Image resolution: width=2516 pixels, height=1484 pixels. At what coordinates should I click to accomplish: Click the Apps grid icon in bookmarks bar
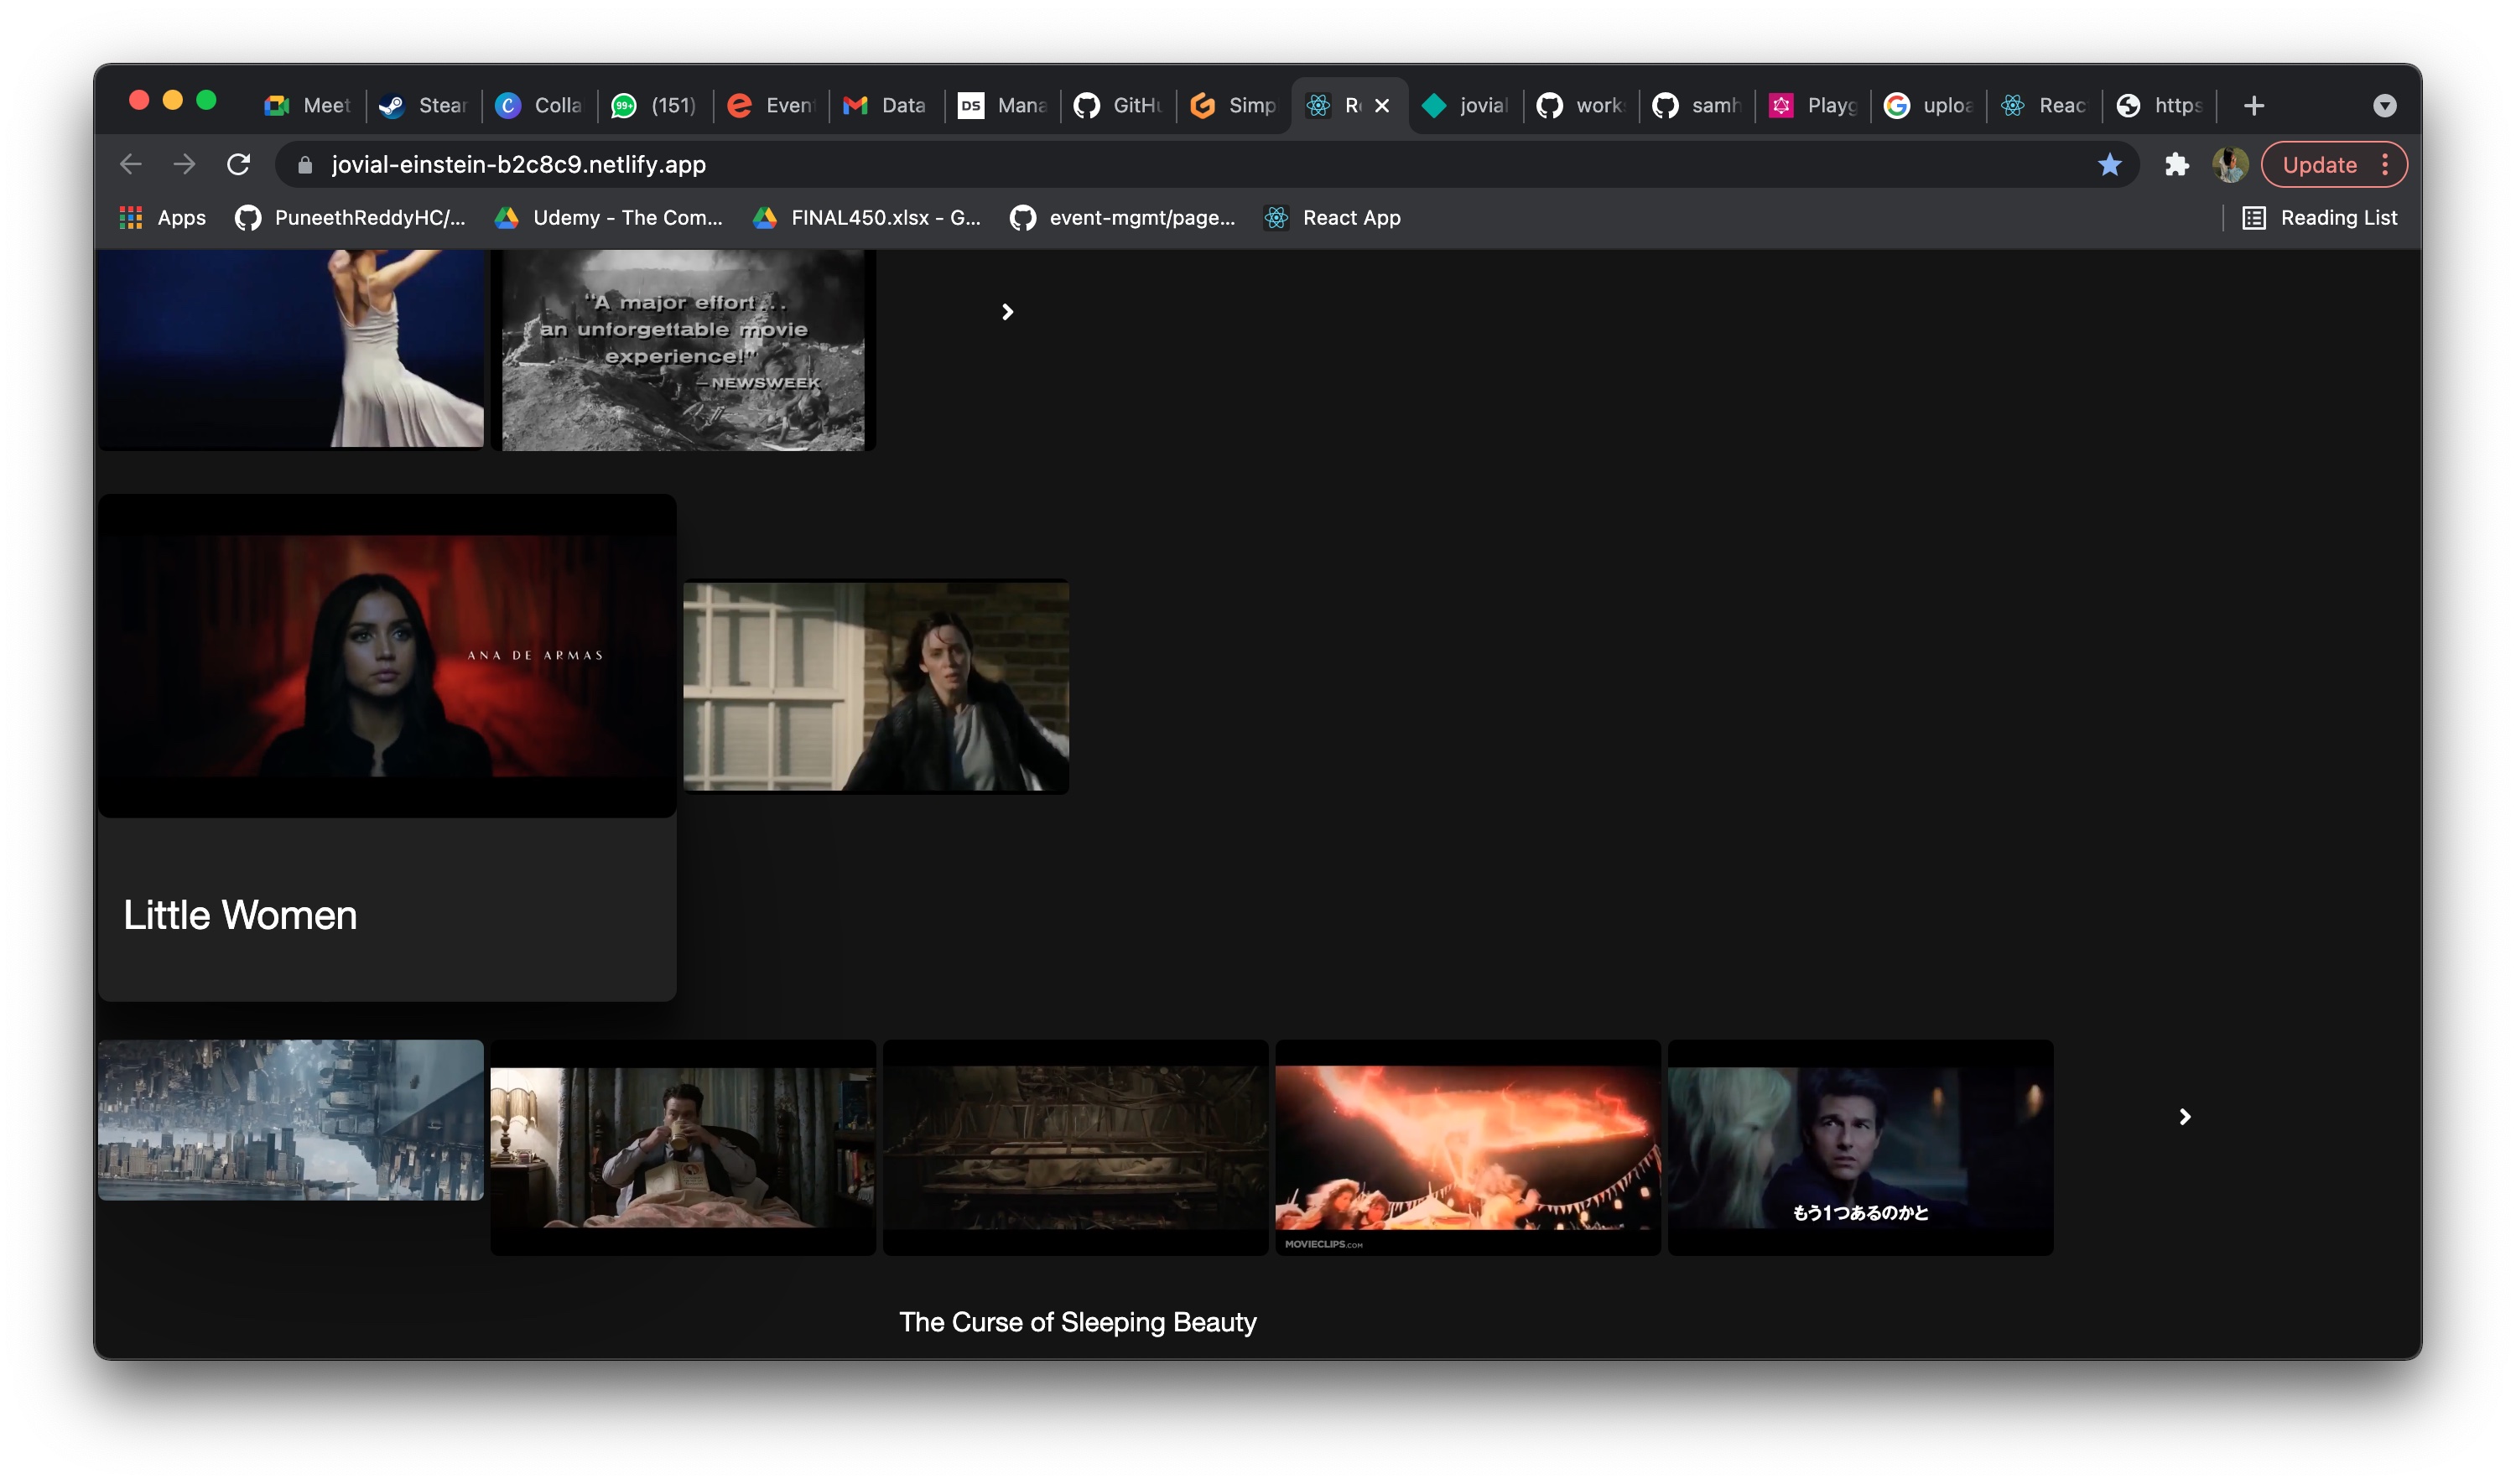pyautogui.click(x=129, y=217)
